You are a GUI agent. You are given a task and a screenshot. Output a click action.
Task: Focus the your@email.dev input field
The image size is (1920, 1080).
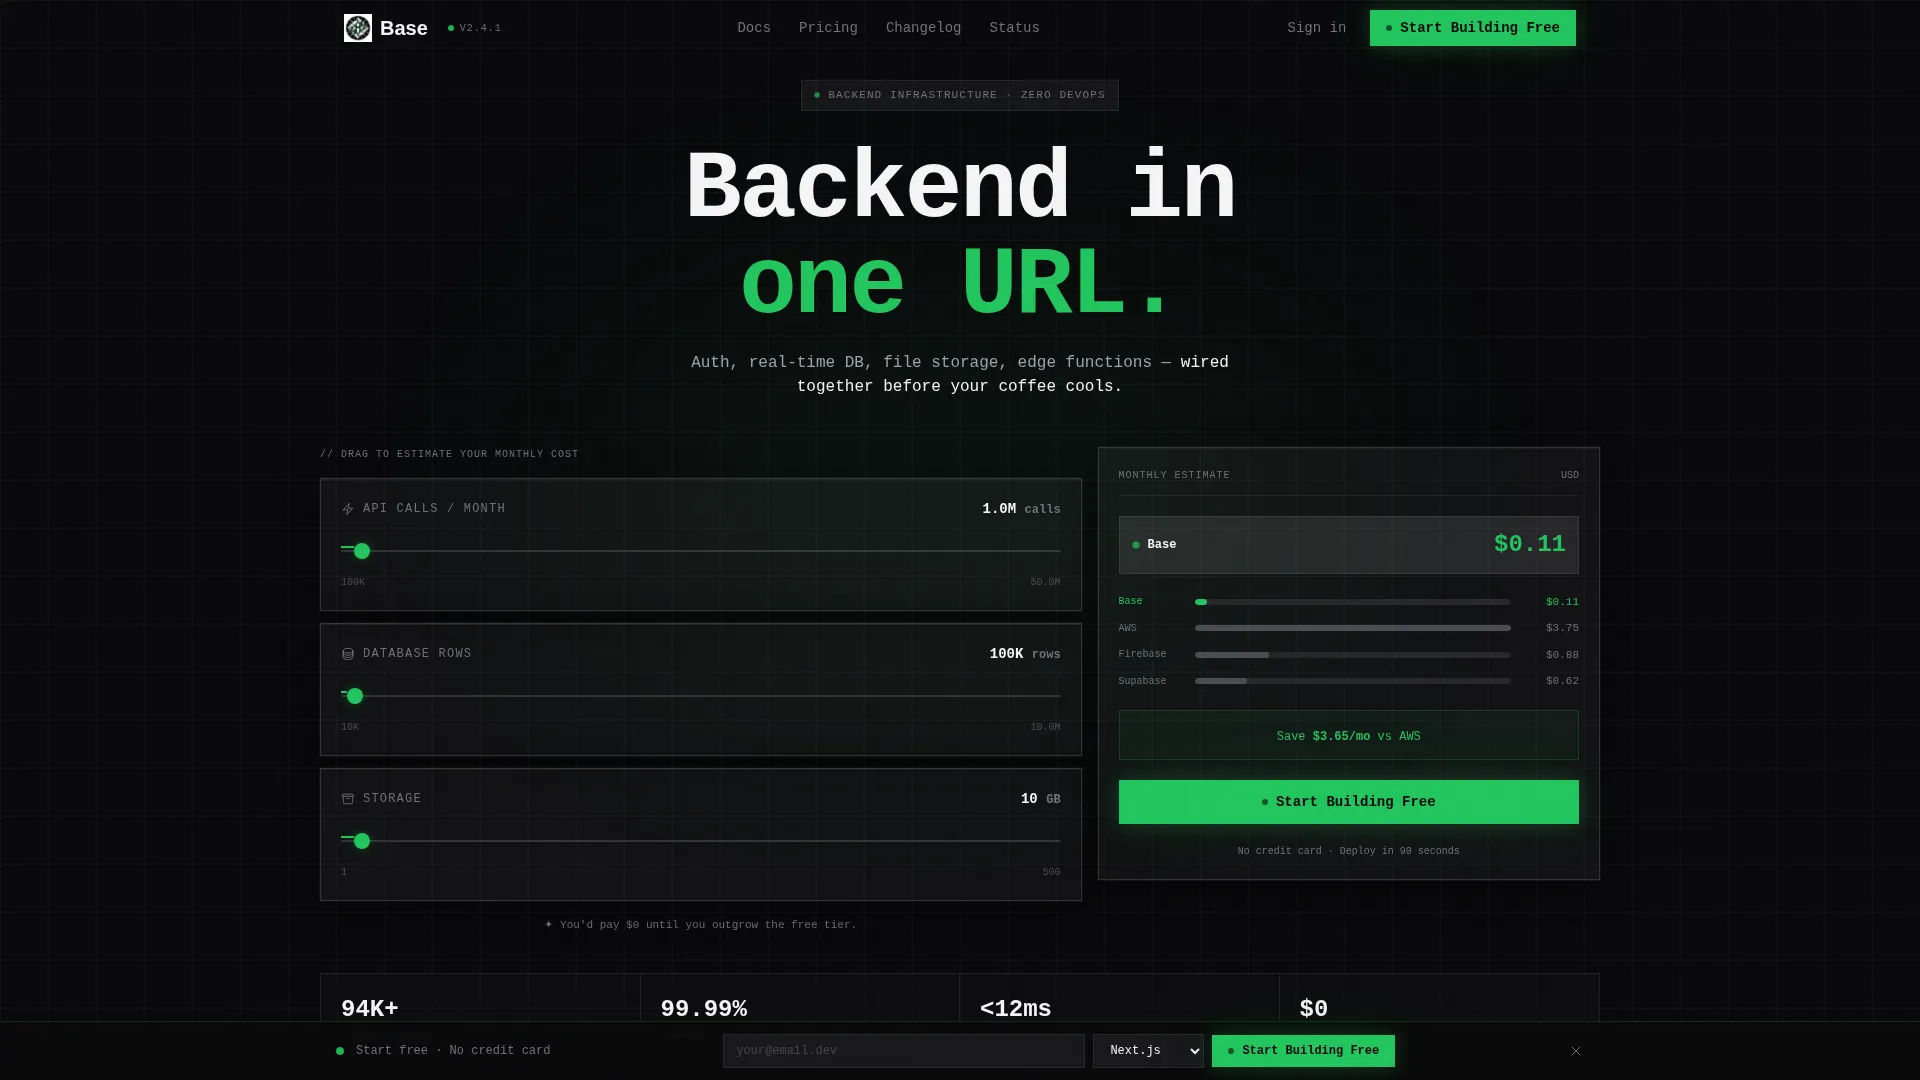903,1051
